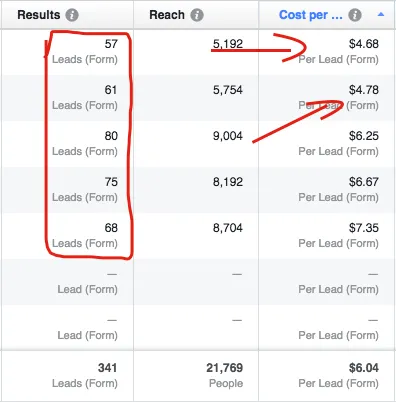Click the info icon beside Cost per column
Image resolution: width=396 pixels, height=402 pixels.
point(355,15)
